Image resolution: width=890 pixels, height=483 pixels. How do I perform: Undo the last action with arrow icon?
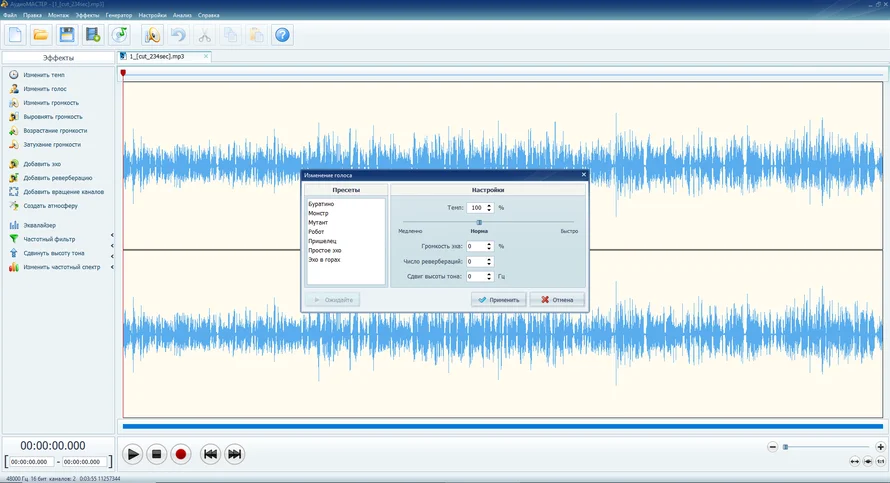[x=178, y=35]
